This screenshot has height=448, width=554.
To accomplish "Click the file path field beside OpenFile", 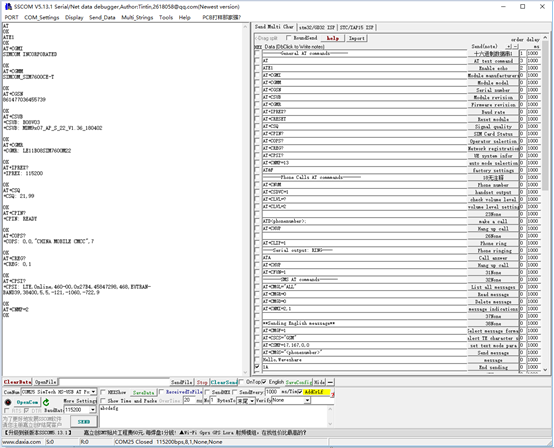I will pyautogui.click(x=114, y=382).
